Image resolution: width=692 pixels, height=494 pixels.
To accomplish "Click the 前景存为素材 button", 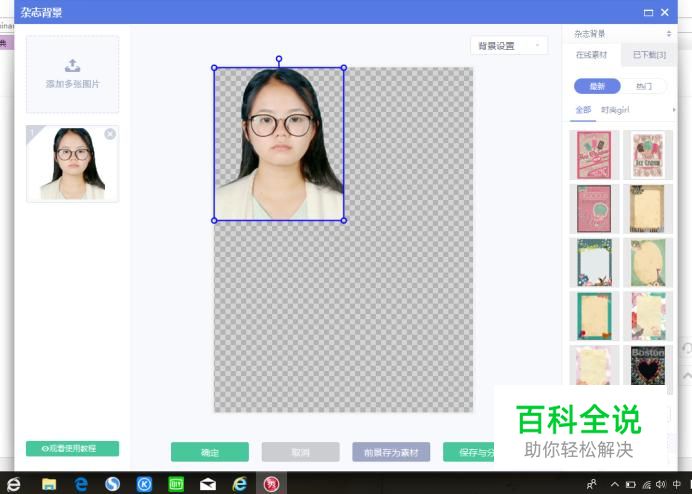I will (390, 452).
